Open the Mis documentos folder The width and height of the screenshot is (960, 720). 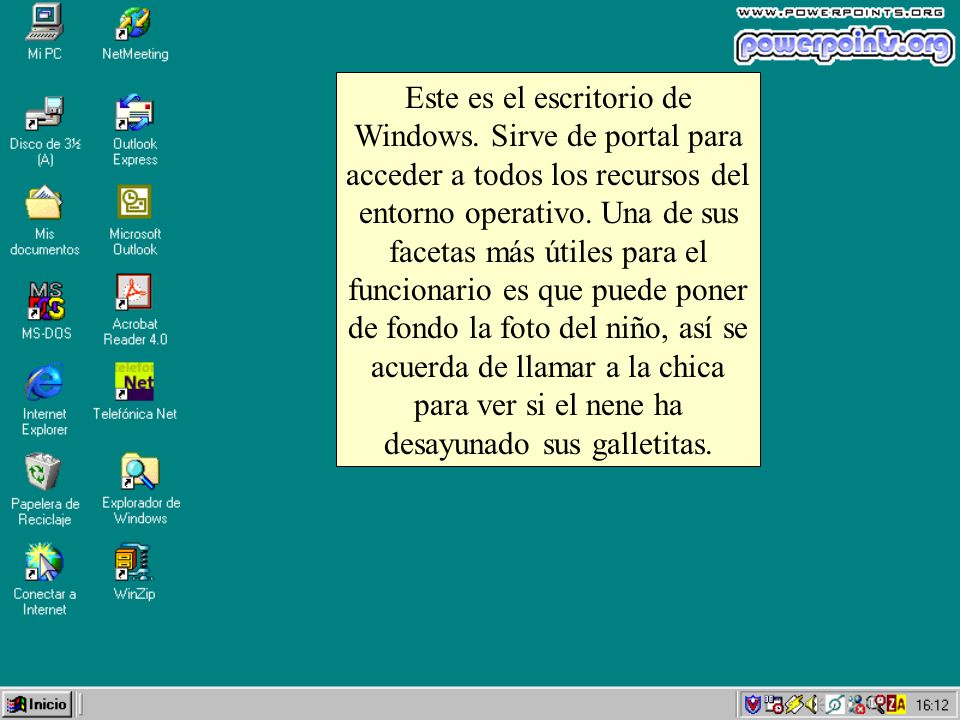pos(45,220)
